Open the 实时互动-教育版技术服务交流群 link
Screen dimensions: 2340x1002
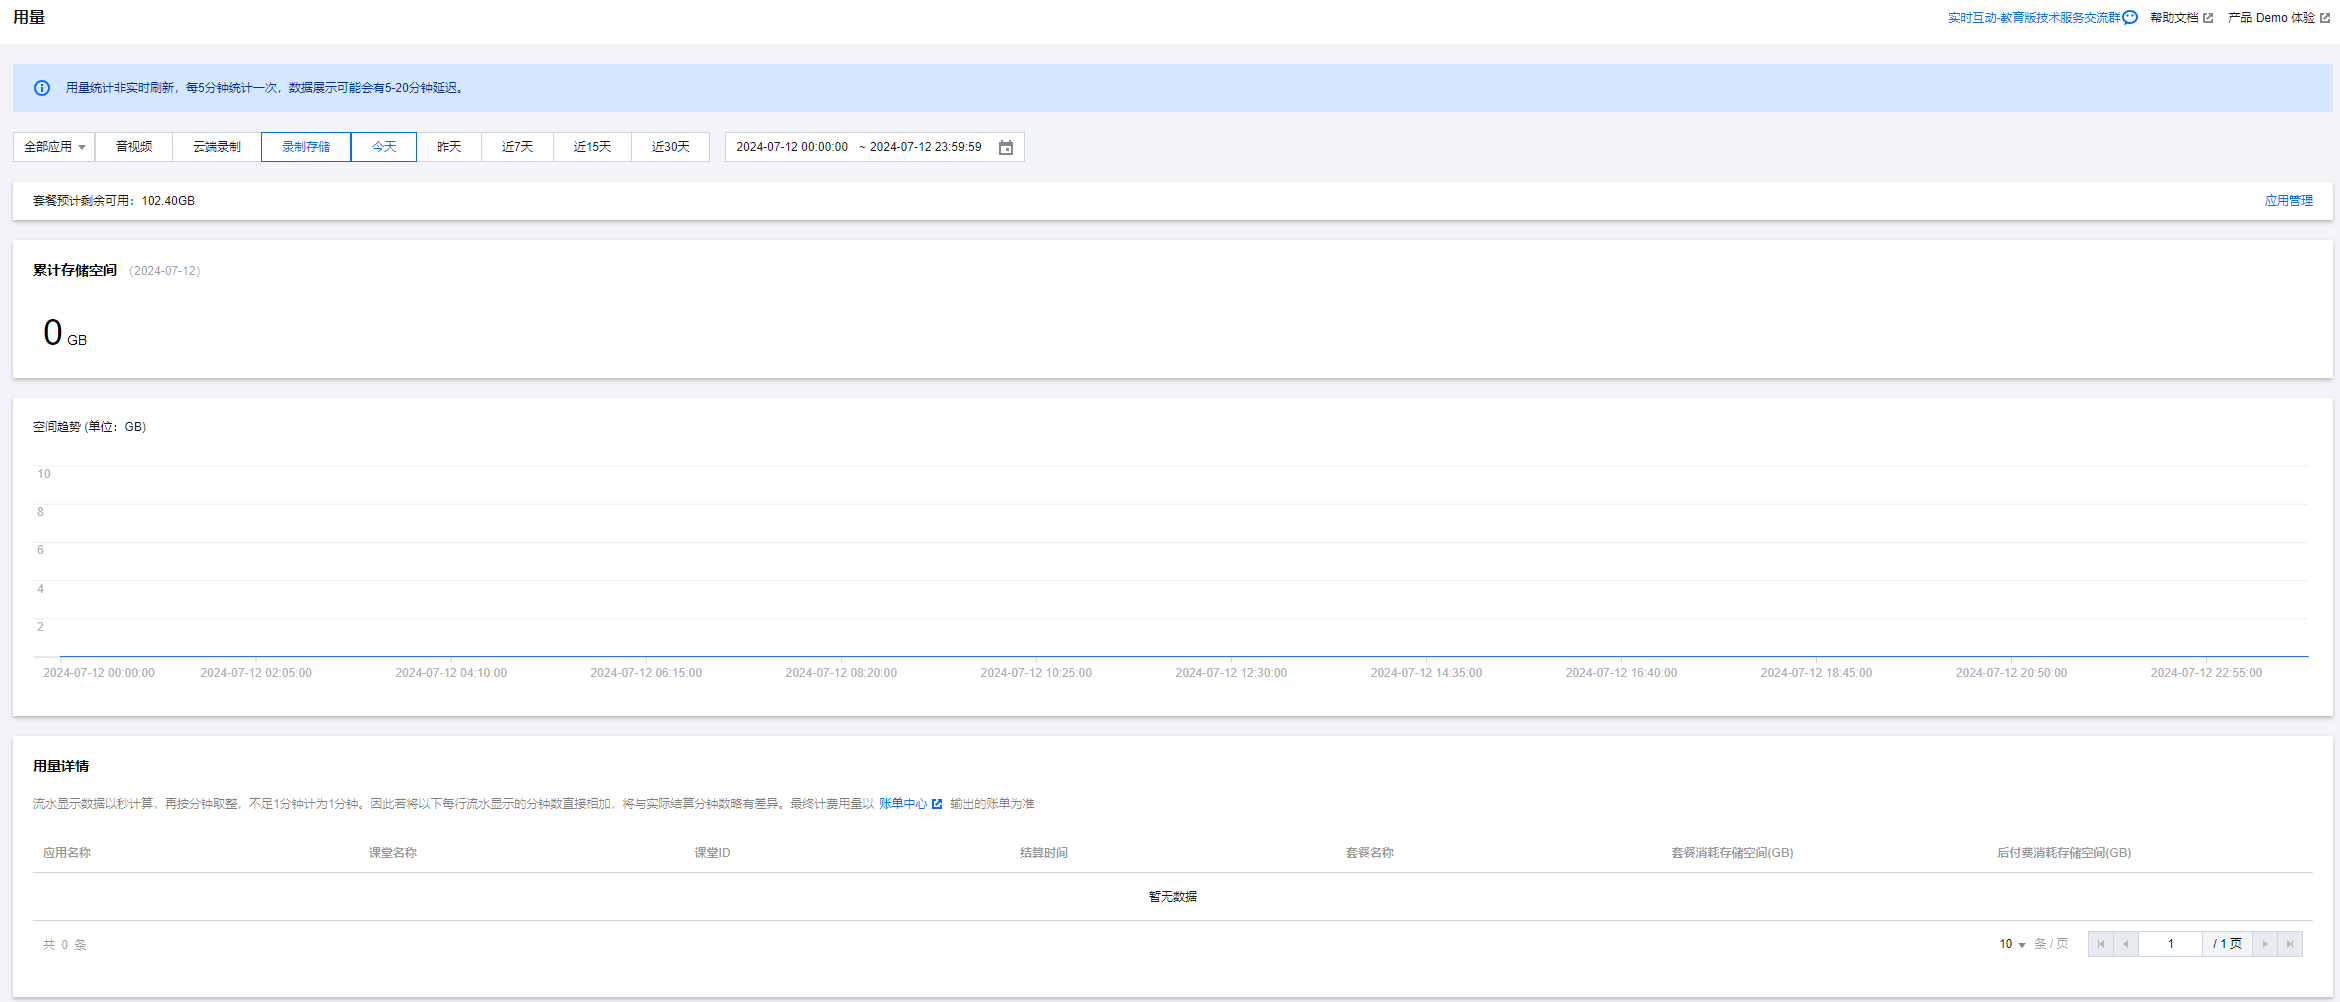click(2034, 18)
